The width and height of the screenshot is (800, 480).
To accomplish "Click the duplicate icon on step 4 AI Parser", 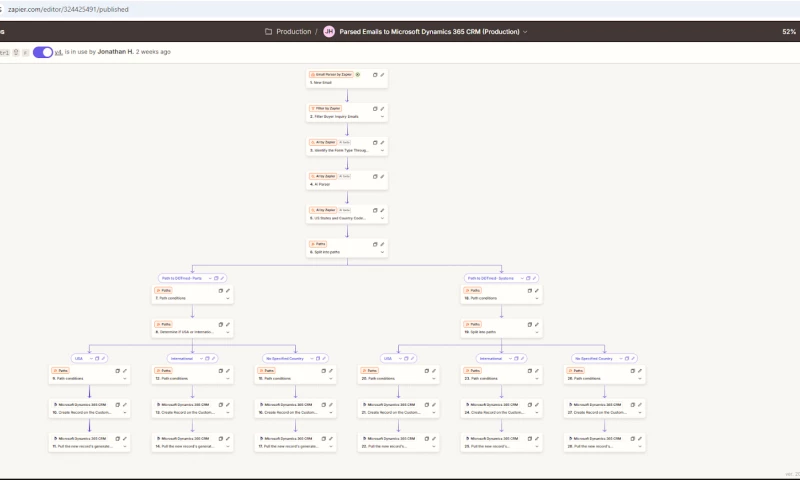I will (375, 176).
